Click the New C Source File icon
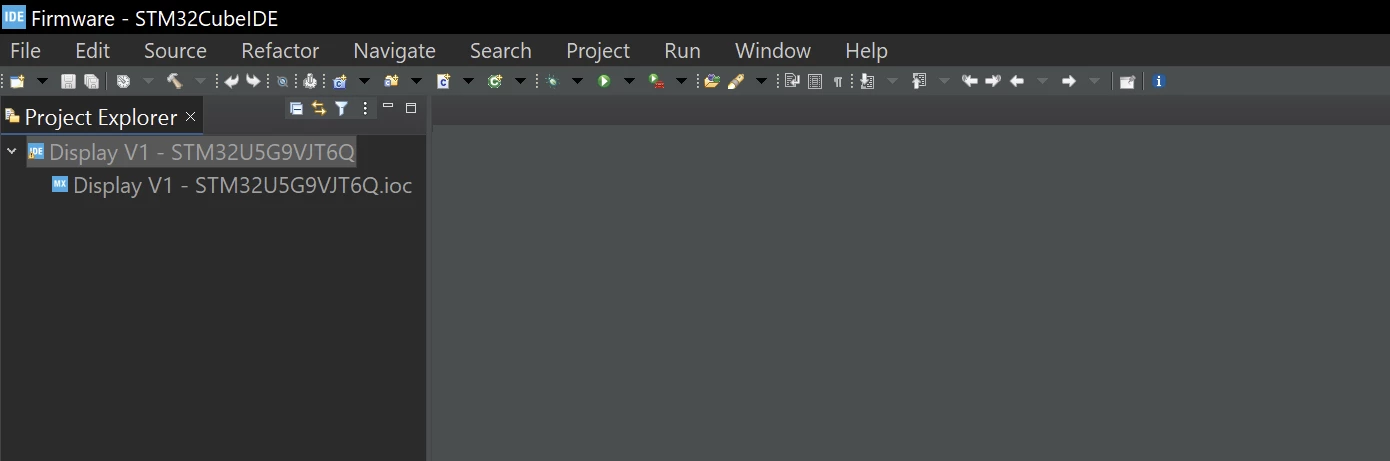This screenshot has height=461, width=1390. pos(443,81)
